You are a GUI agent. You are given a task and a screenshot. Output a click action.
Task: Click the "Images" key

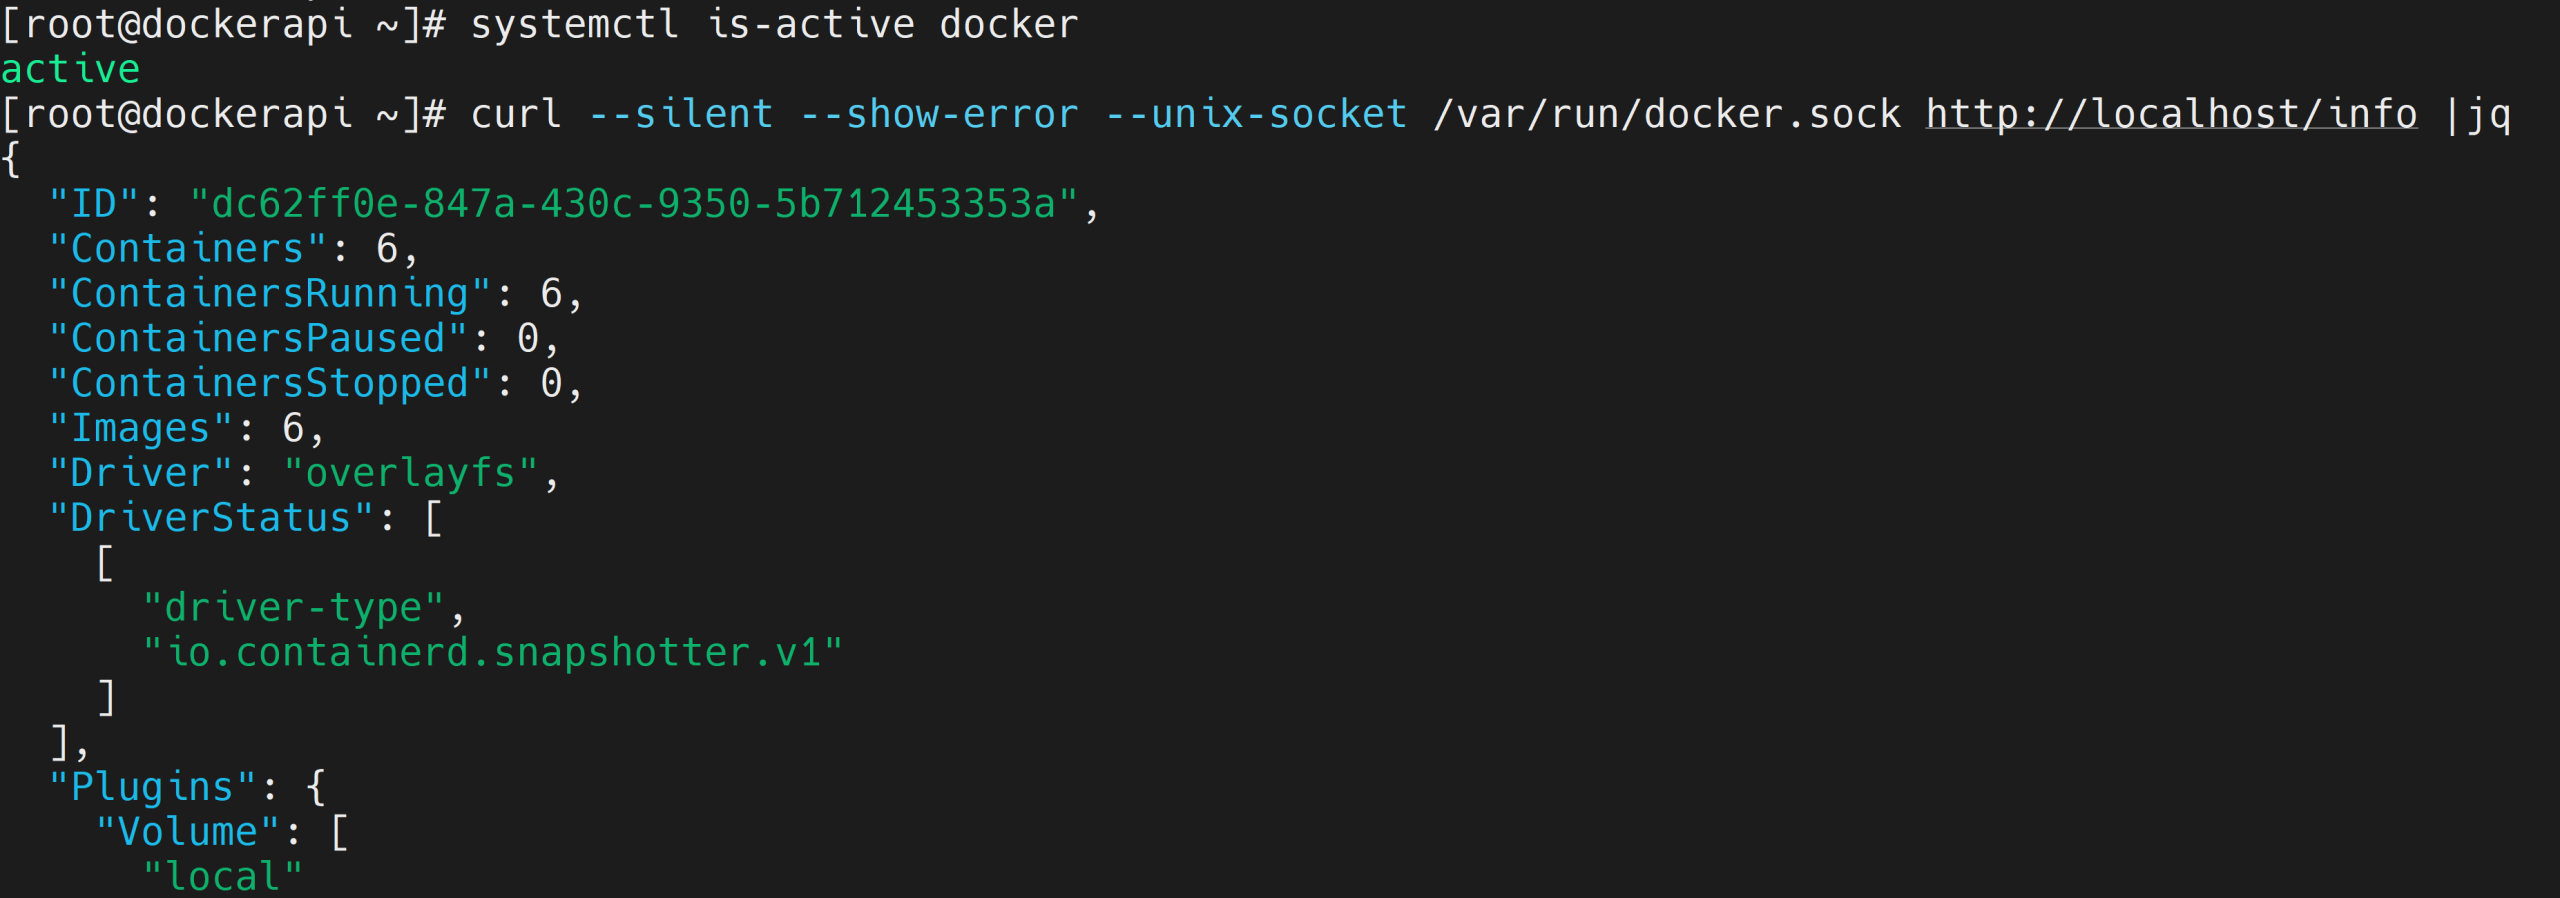coord(140,429)
